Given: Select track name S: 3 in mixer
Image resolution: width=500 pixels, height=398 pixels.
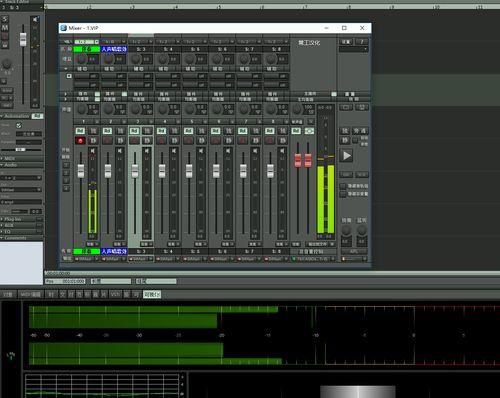Looking at the screenshot, I should (141, 49).
